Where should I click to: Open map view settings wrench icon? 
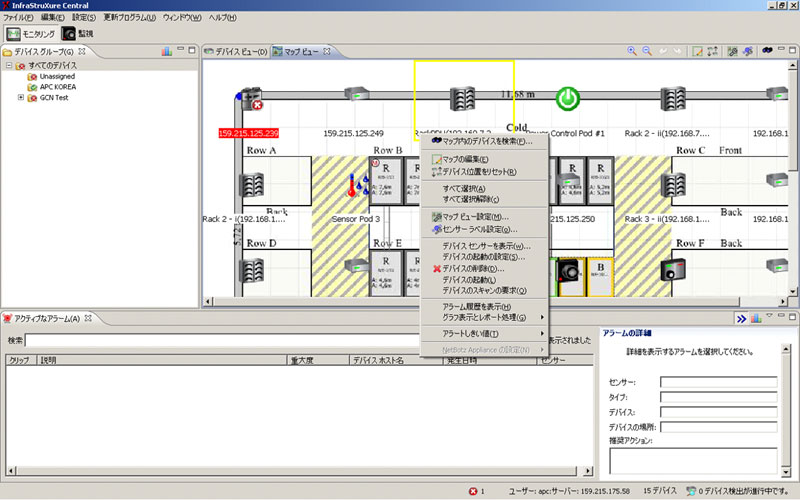click(733, 51)
